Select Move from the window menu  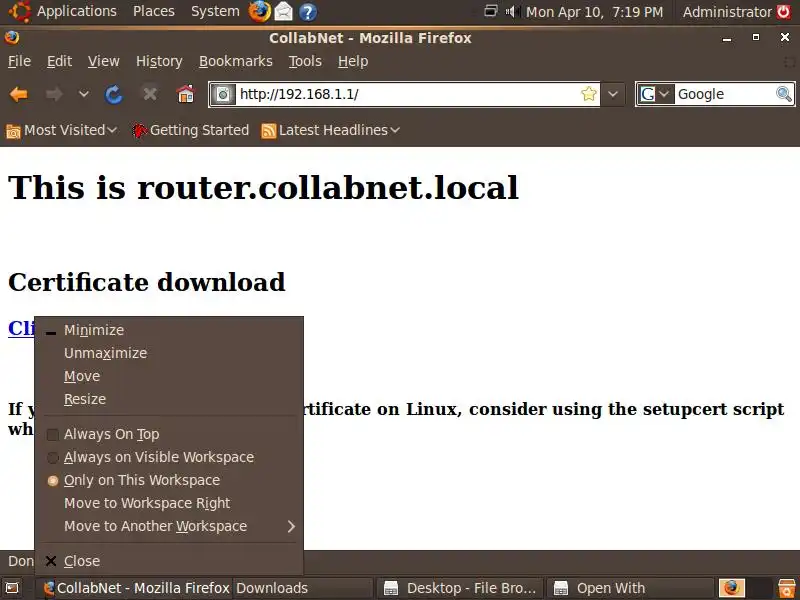(x=169, y=376)
